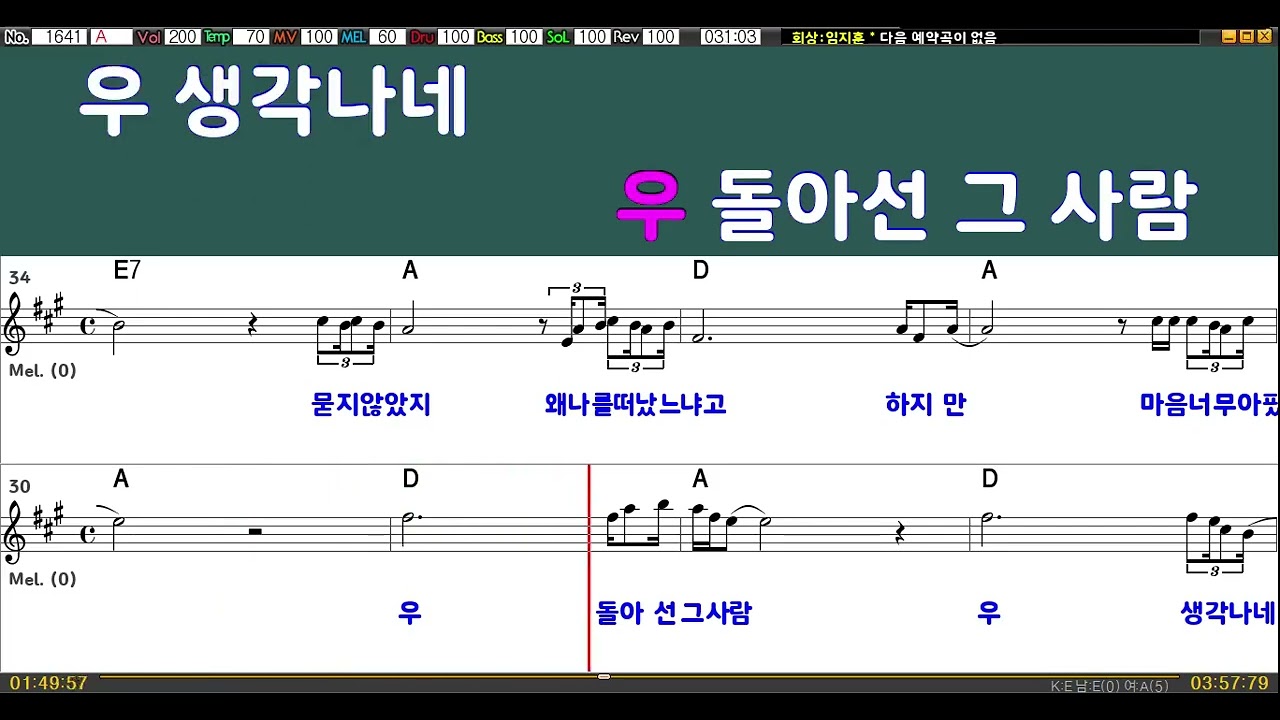Click the Temp label
Image resolution: width=1280 pixels, height=720 pixels.
(216, 37)
